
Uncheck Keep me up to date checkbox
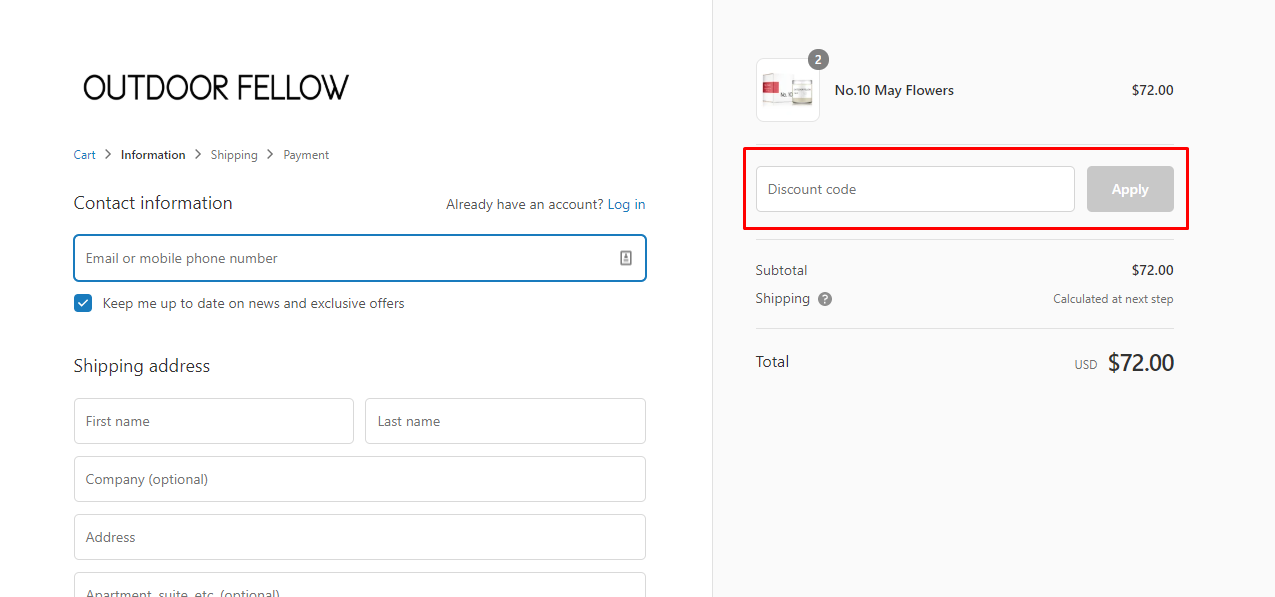83,303
